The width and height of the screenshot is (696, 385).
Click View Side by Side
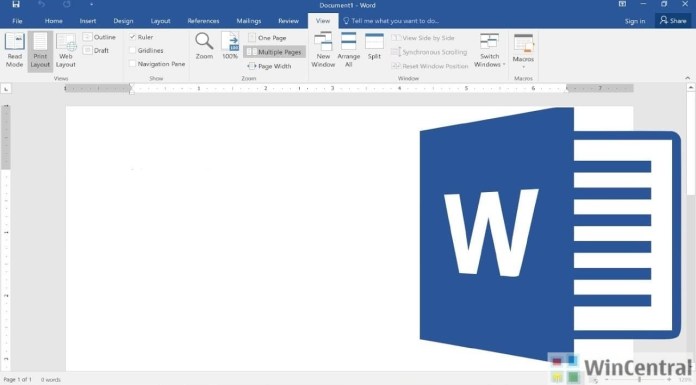423,38
